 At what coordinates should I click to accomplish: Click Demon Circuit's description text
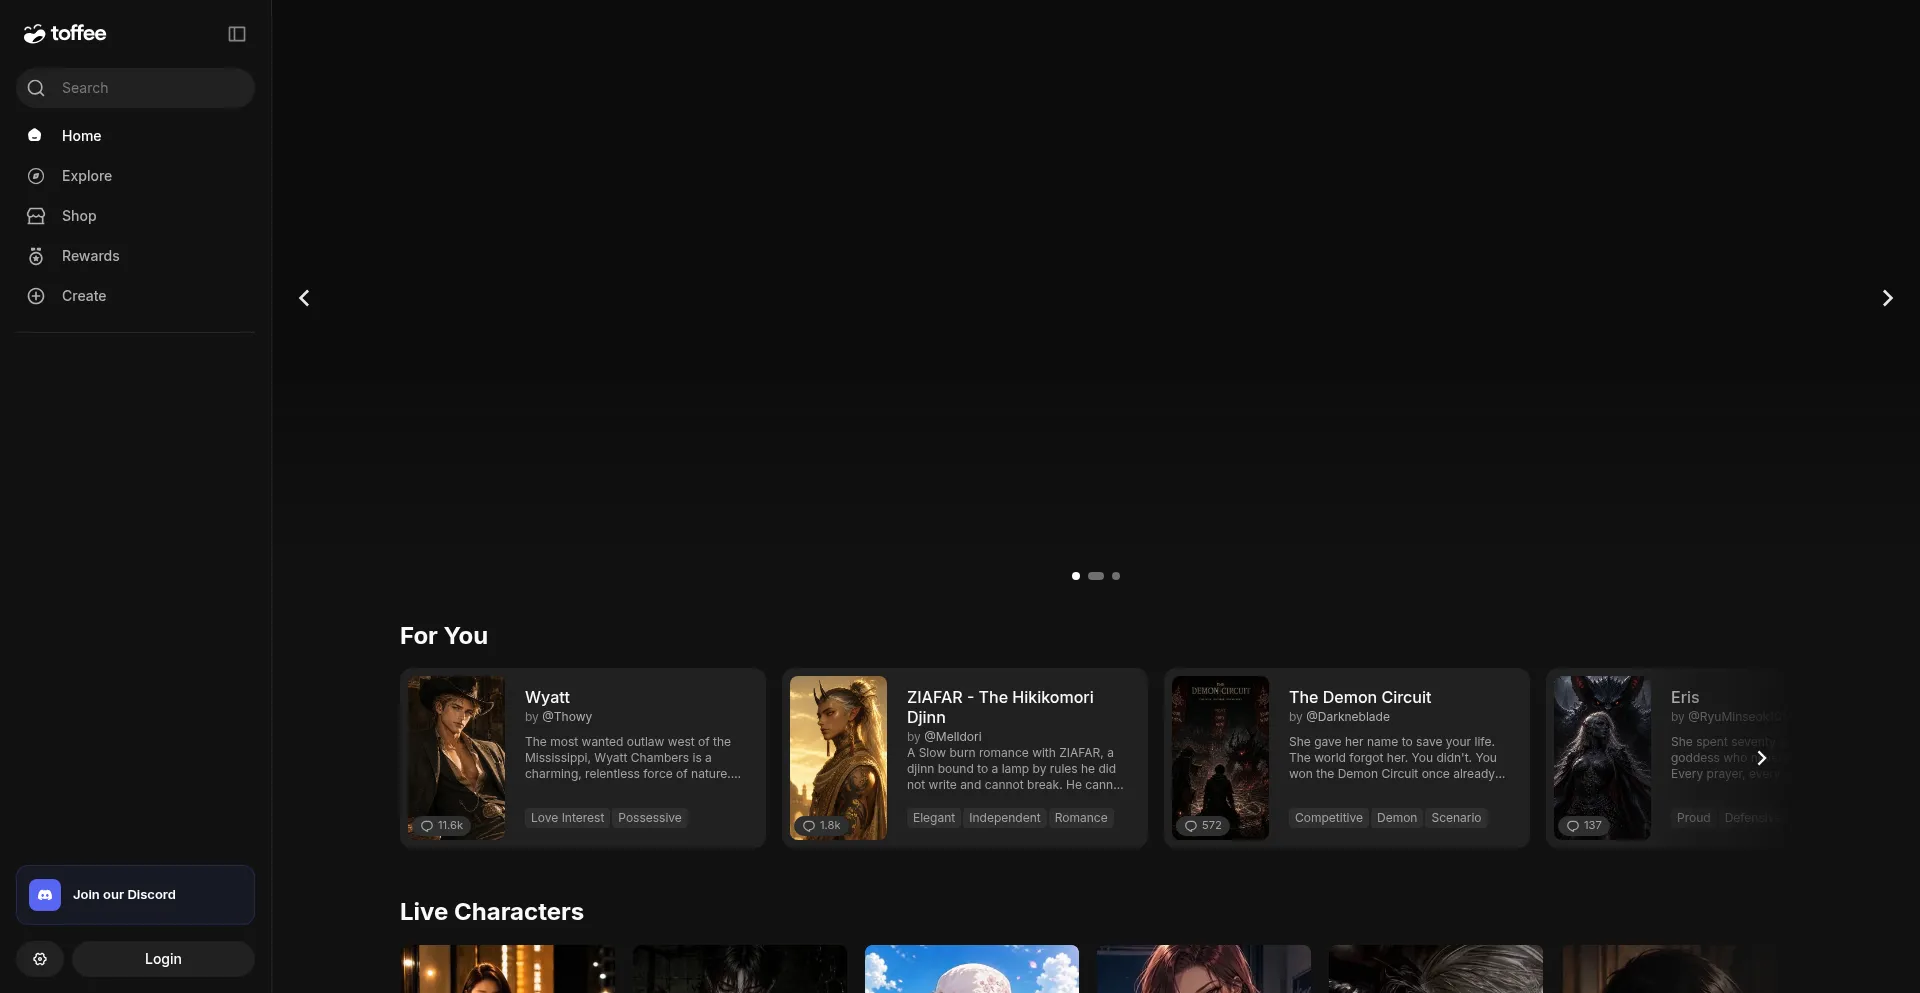[1397, 758]
